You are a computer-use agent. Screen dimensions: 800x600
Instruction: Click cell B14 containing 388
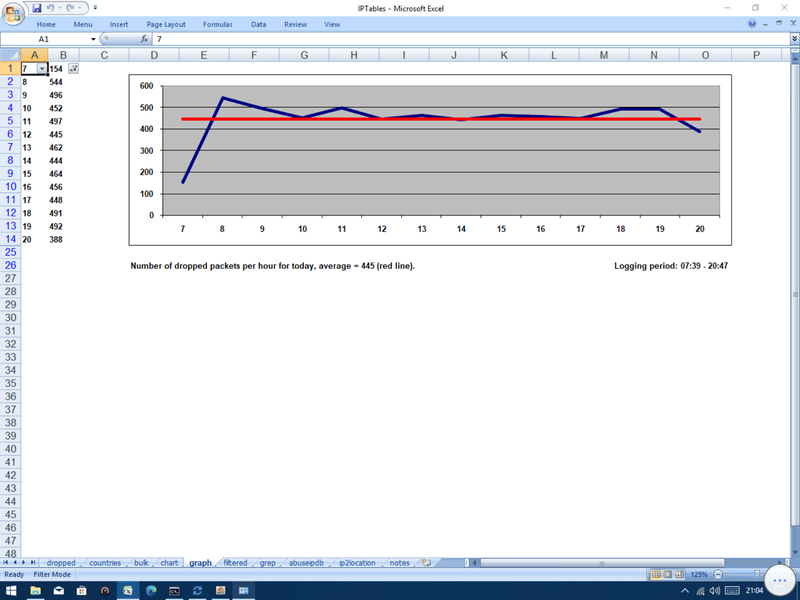click(x=63, y=239)
